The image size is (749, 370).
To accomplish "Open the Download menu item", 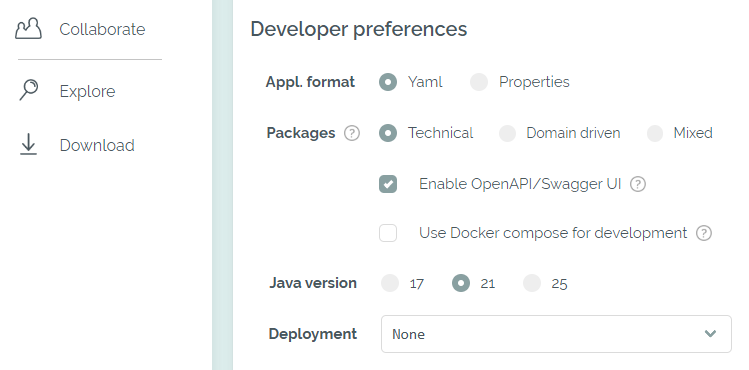I will coord(76,145).
